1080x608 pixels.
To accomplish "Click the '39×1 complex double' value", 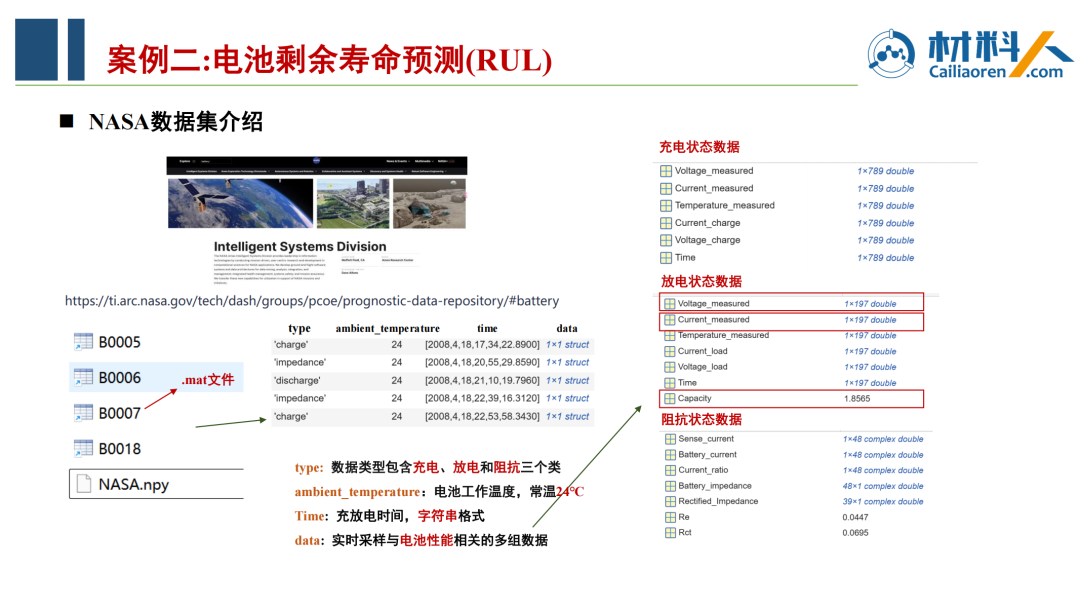I will 883,501.
